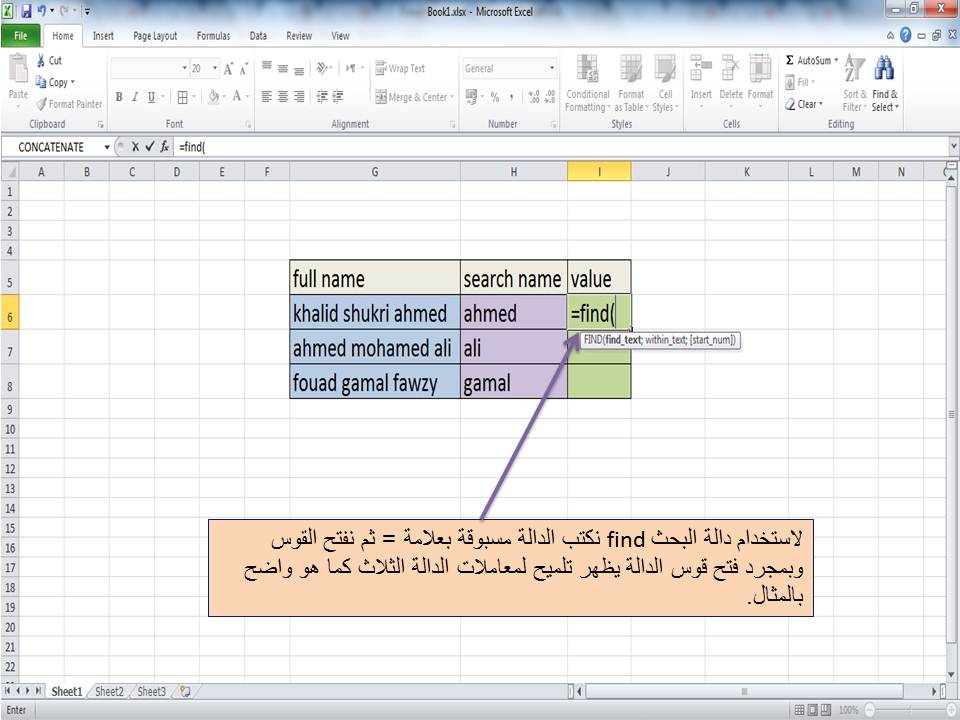Switch to the Page Layout tab

tap(155, 36)
